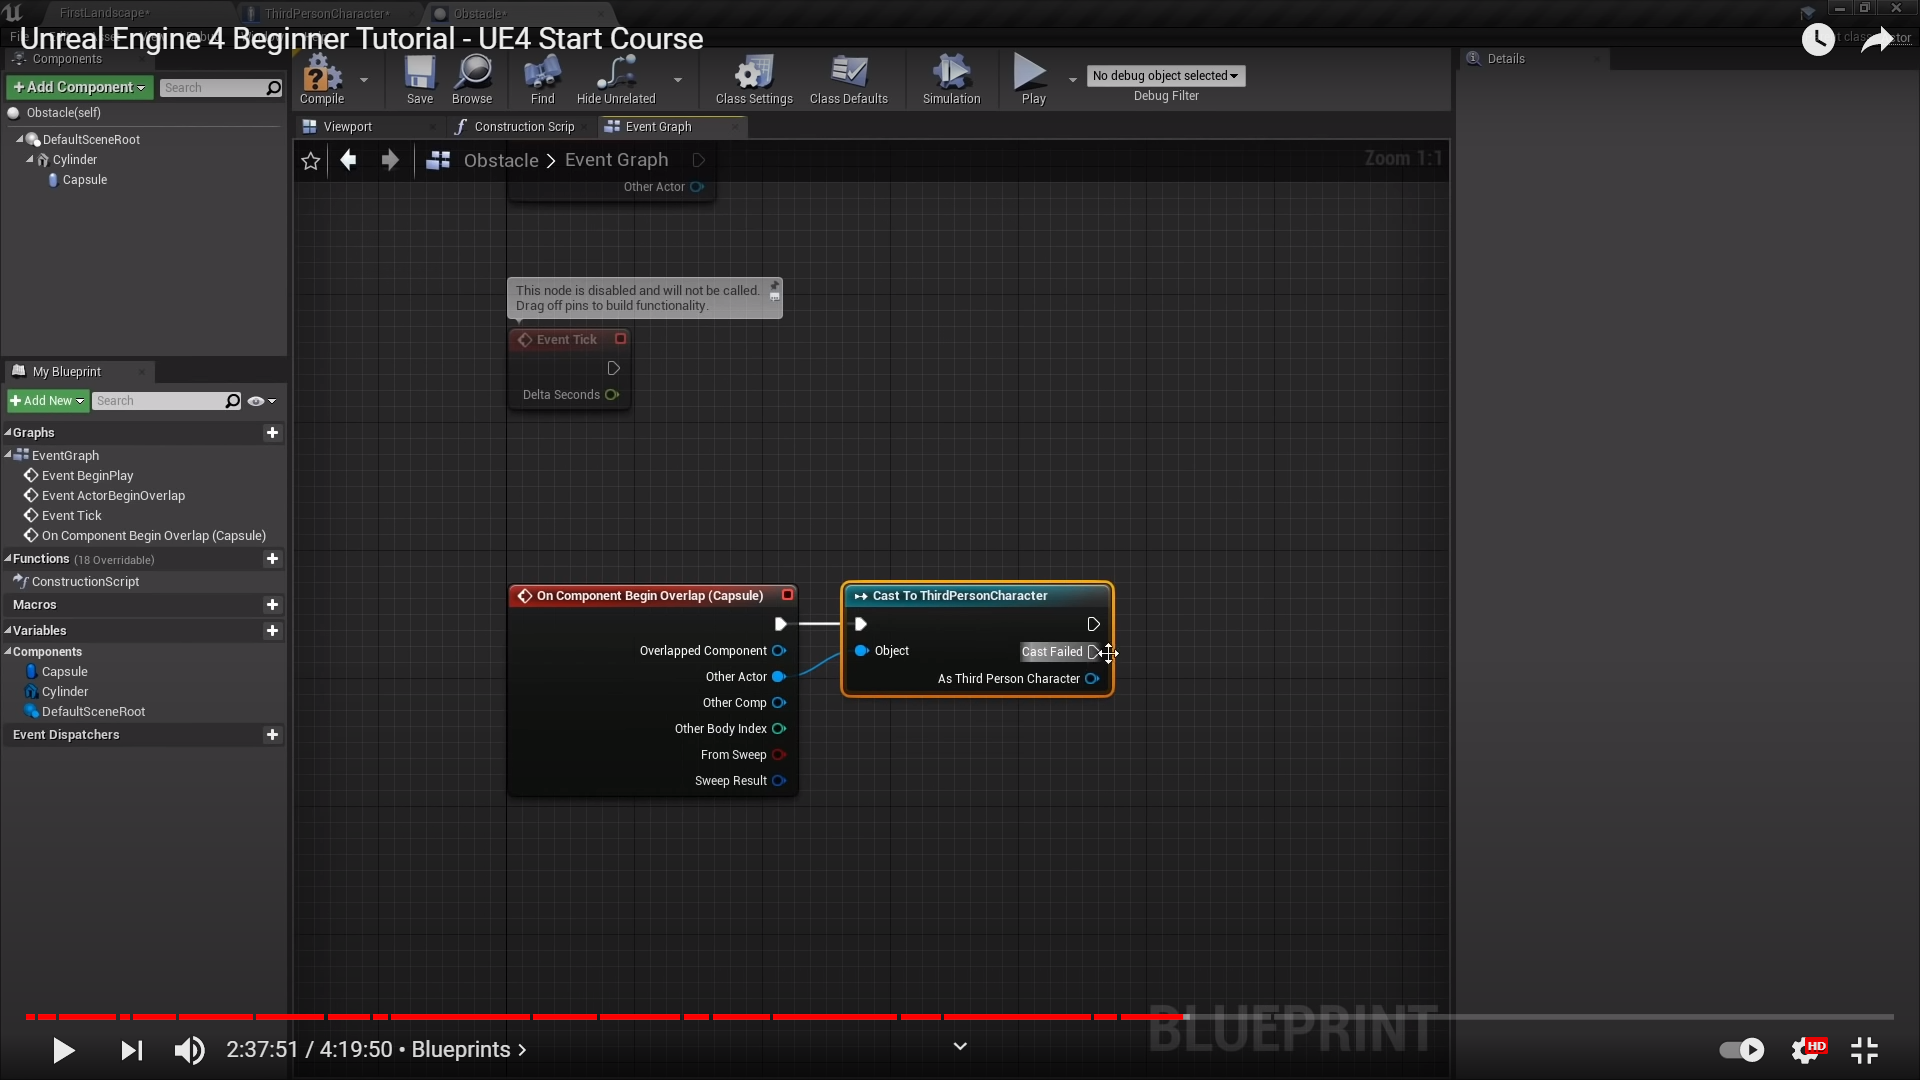This screenshot has width=1920, height=1080.
Task: Open the Add Component dropdown
Action: (x=79, y=88)
